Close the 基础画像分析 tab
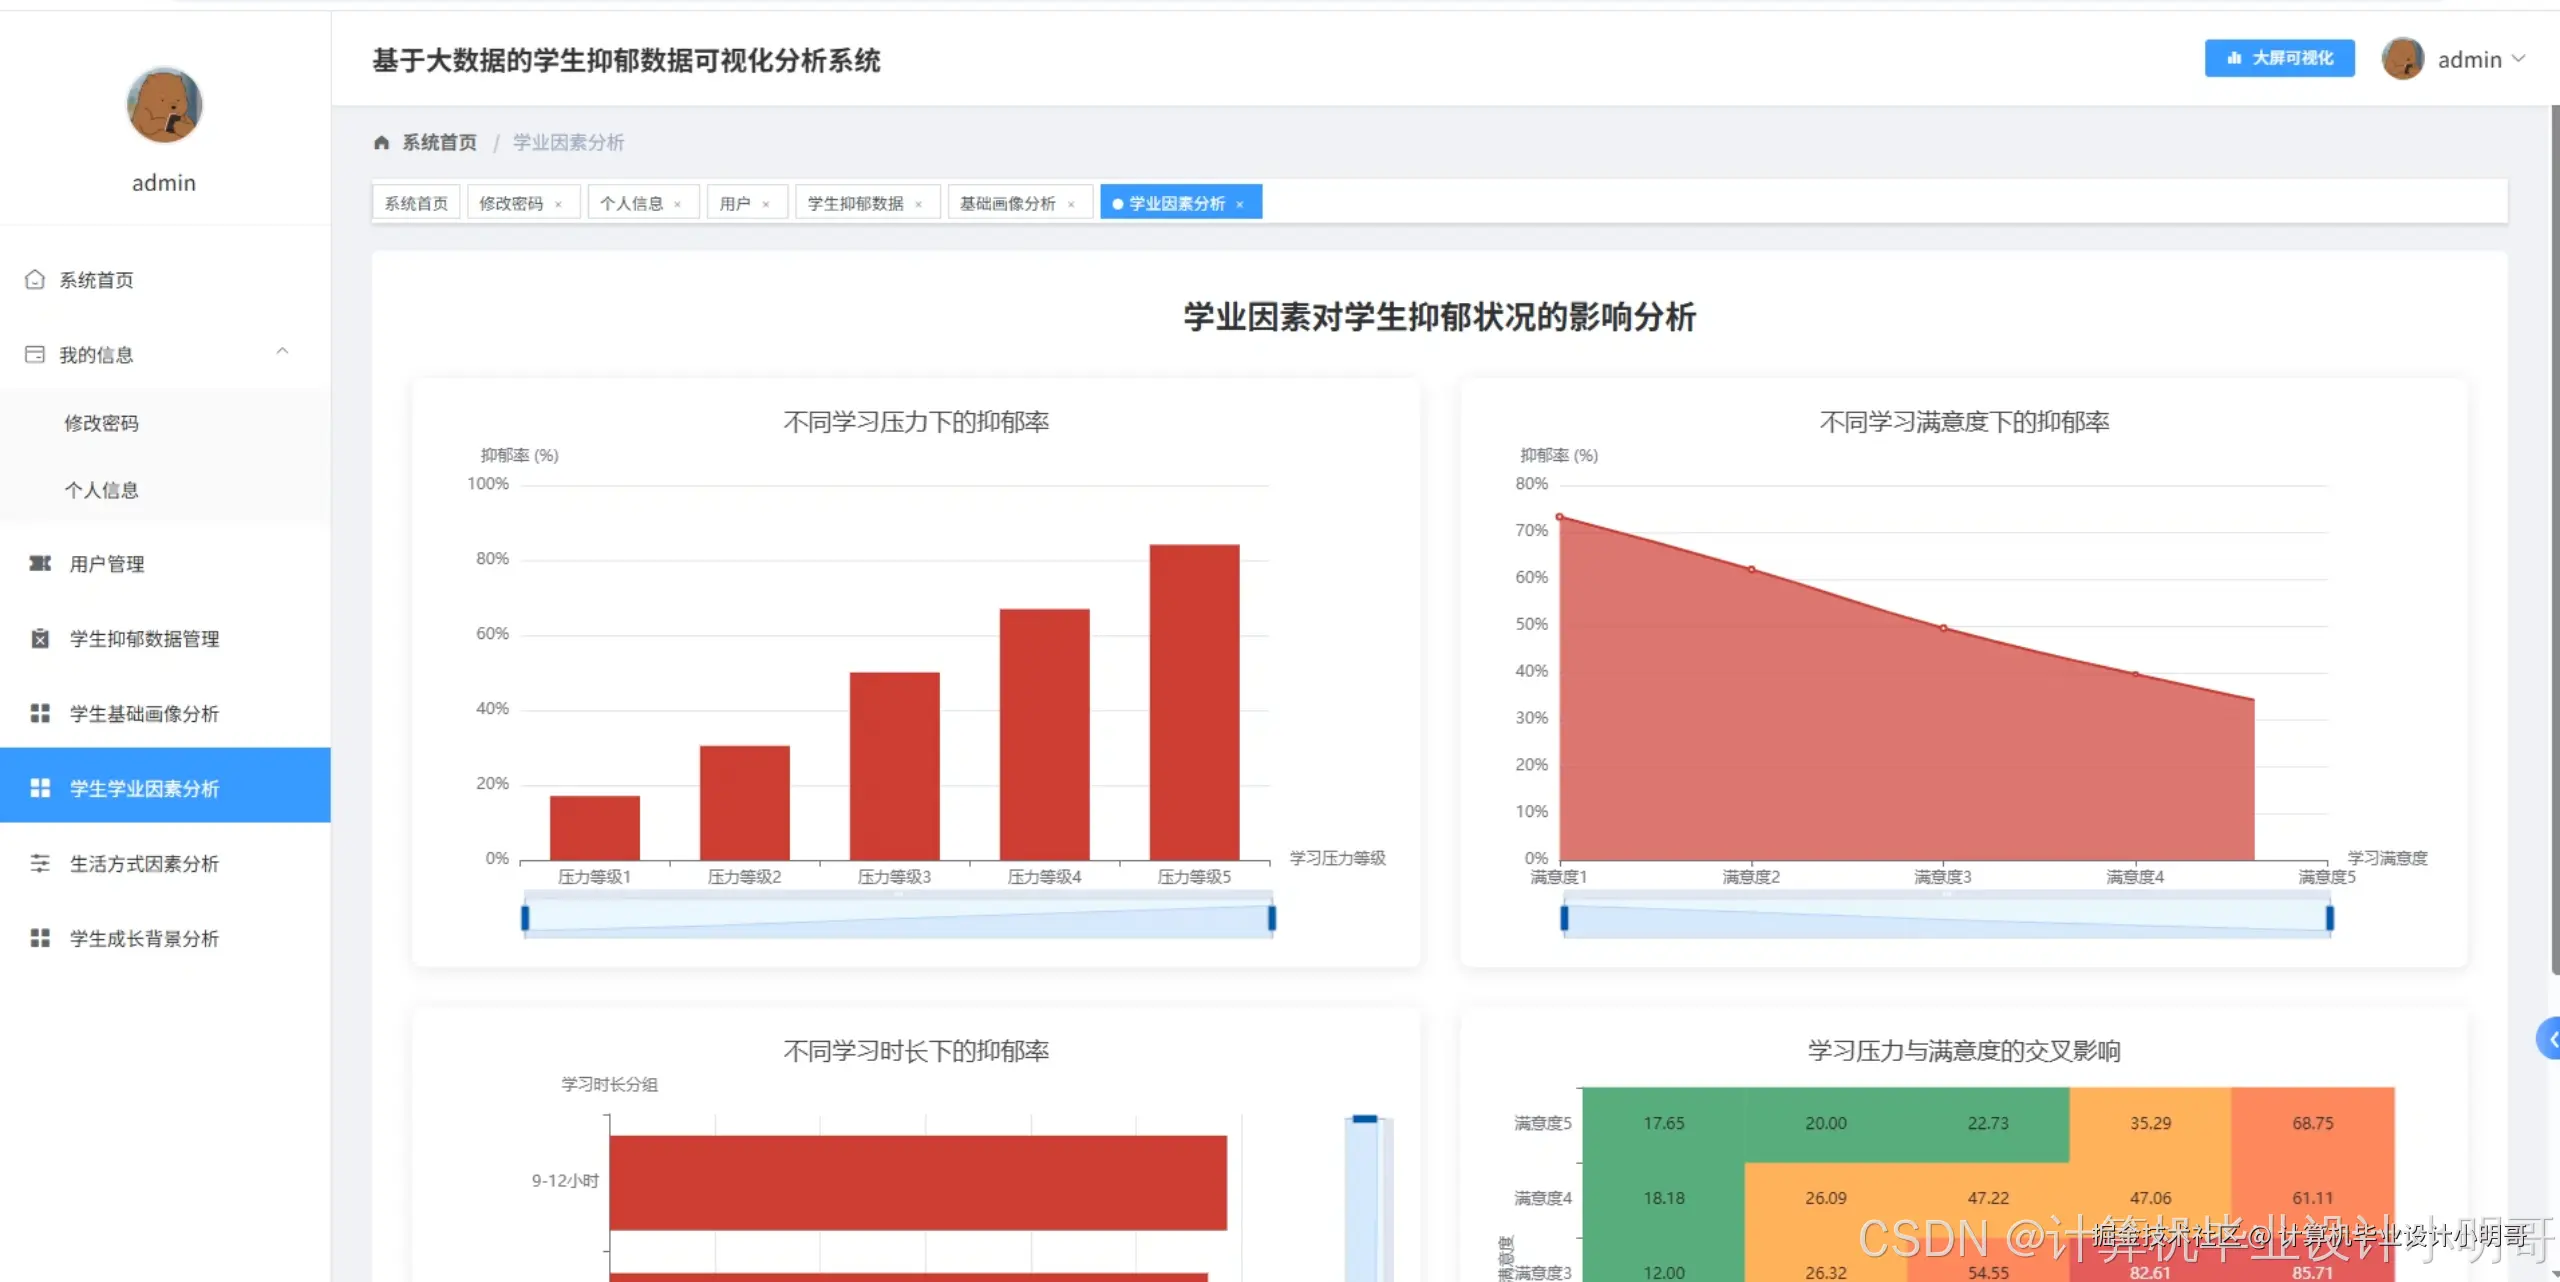 click(1071, 205)
